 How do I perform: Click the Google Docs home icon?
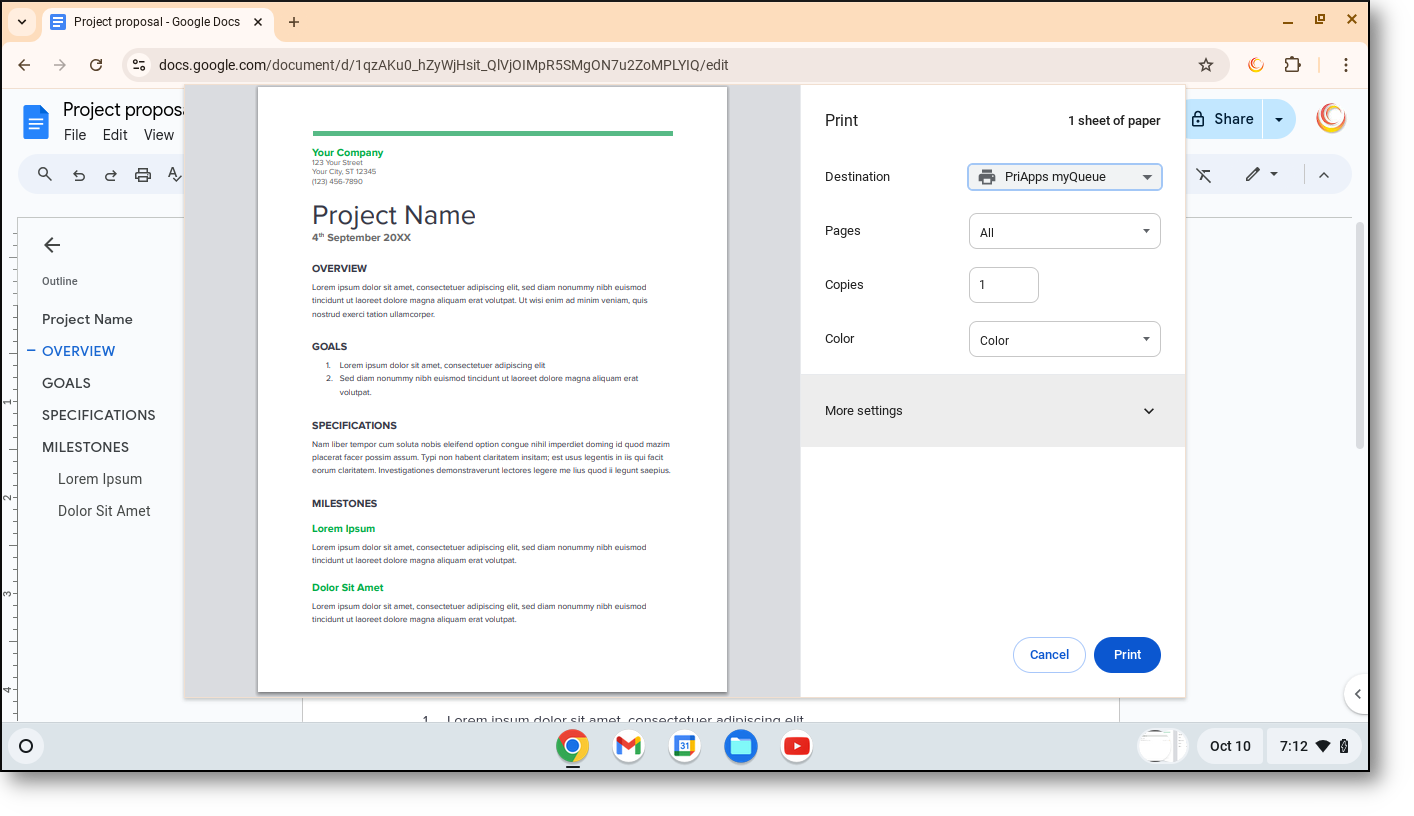click(x=36, y=123)
